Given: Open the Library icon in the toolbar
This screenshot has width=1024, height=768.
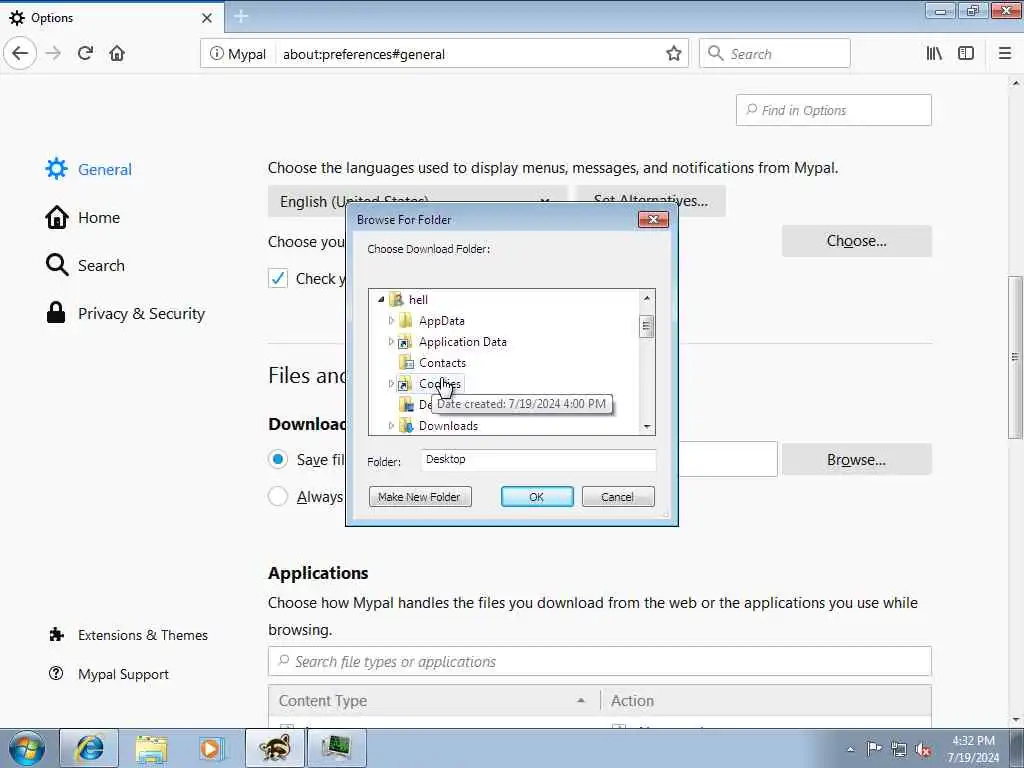Looking at the screenshot, I should (x=934, y=54).
